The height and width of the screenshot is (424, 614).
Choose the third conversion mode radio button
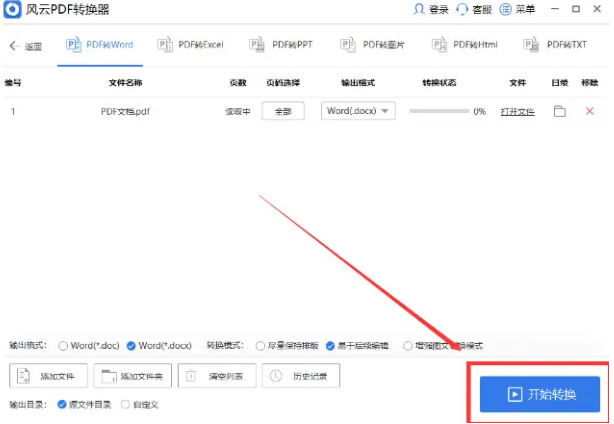click(408, 346)
